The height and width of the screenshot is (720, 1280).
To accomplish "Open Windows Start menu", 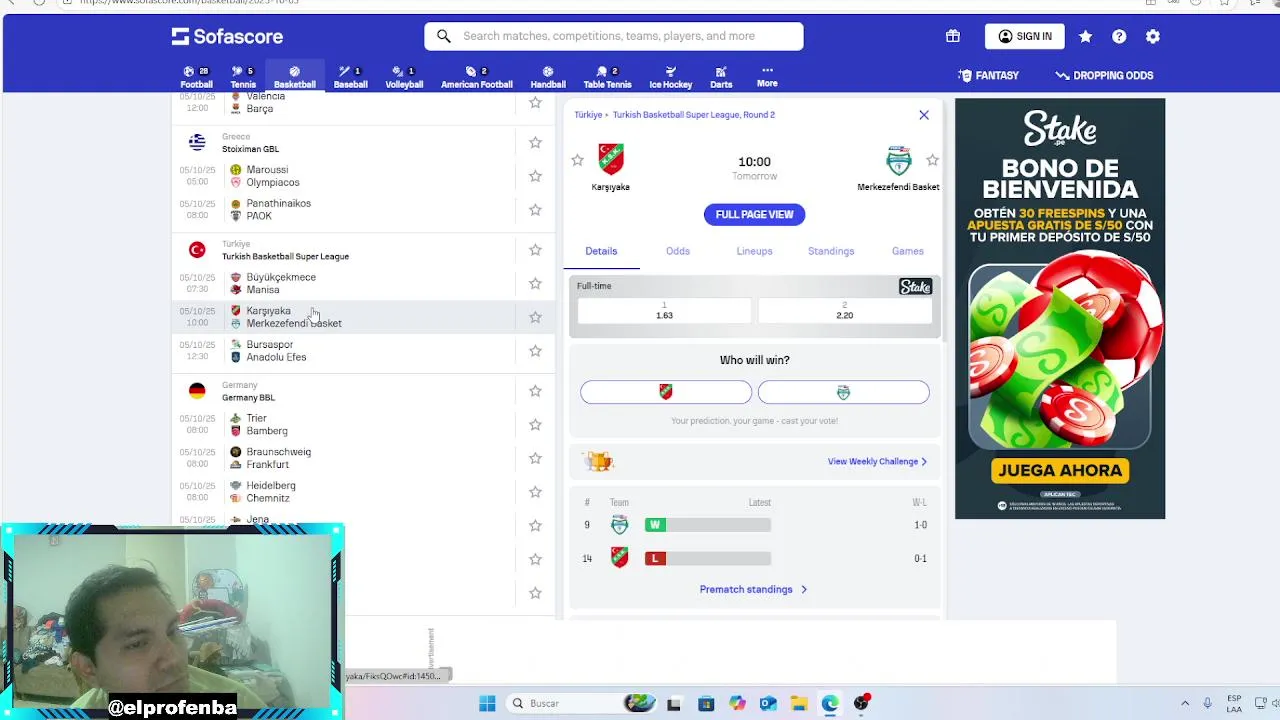I will pos(487,703).
